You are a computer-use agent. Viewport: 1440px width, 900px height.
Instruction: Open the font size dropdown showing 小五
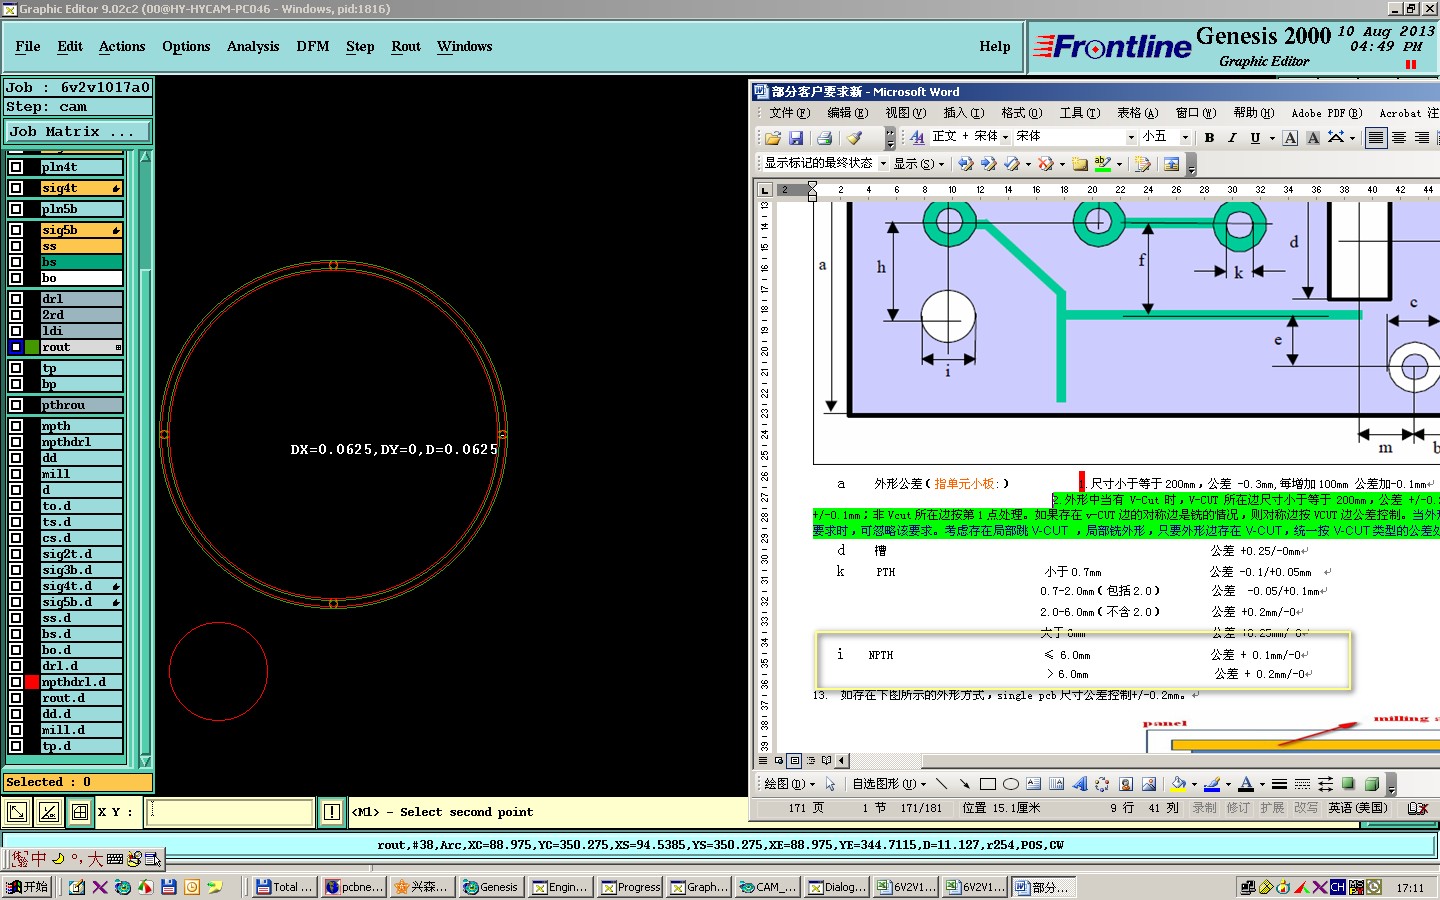pos(1185,137)
